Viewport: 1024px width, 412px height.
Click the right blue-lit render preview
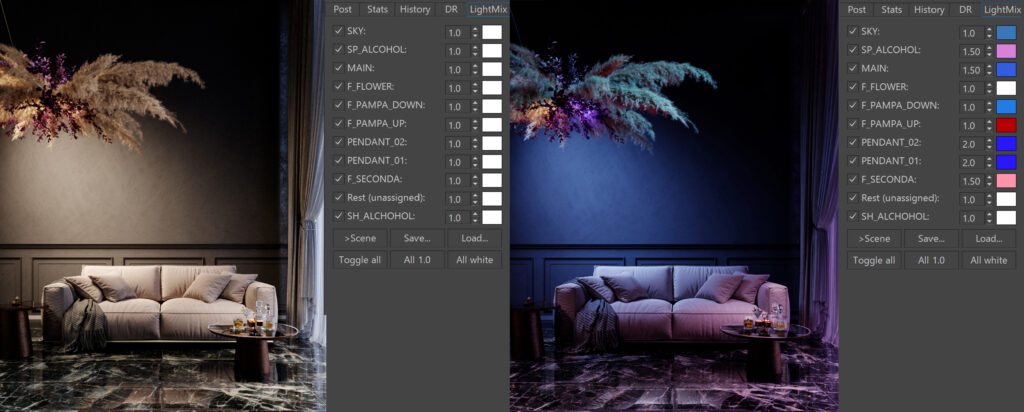(x=674, y=206)
